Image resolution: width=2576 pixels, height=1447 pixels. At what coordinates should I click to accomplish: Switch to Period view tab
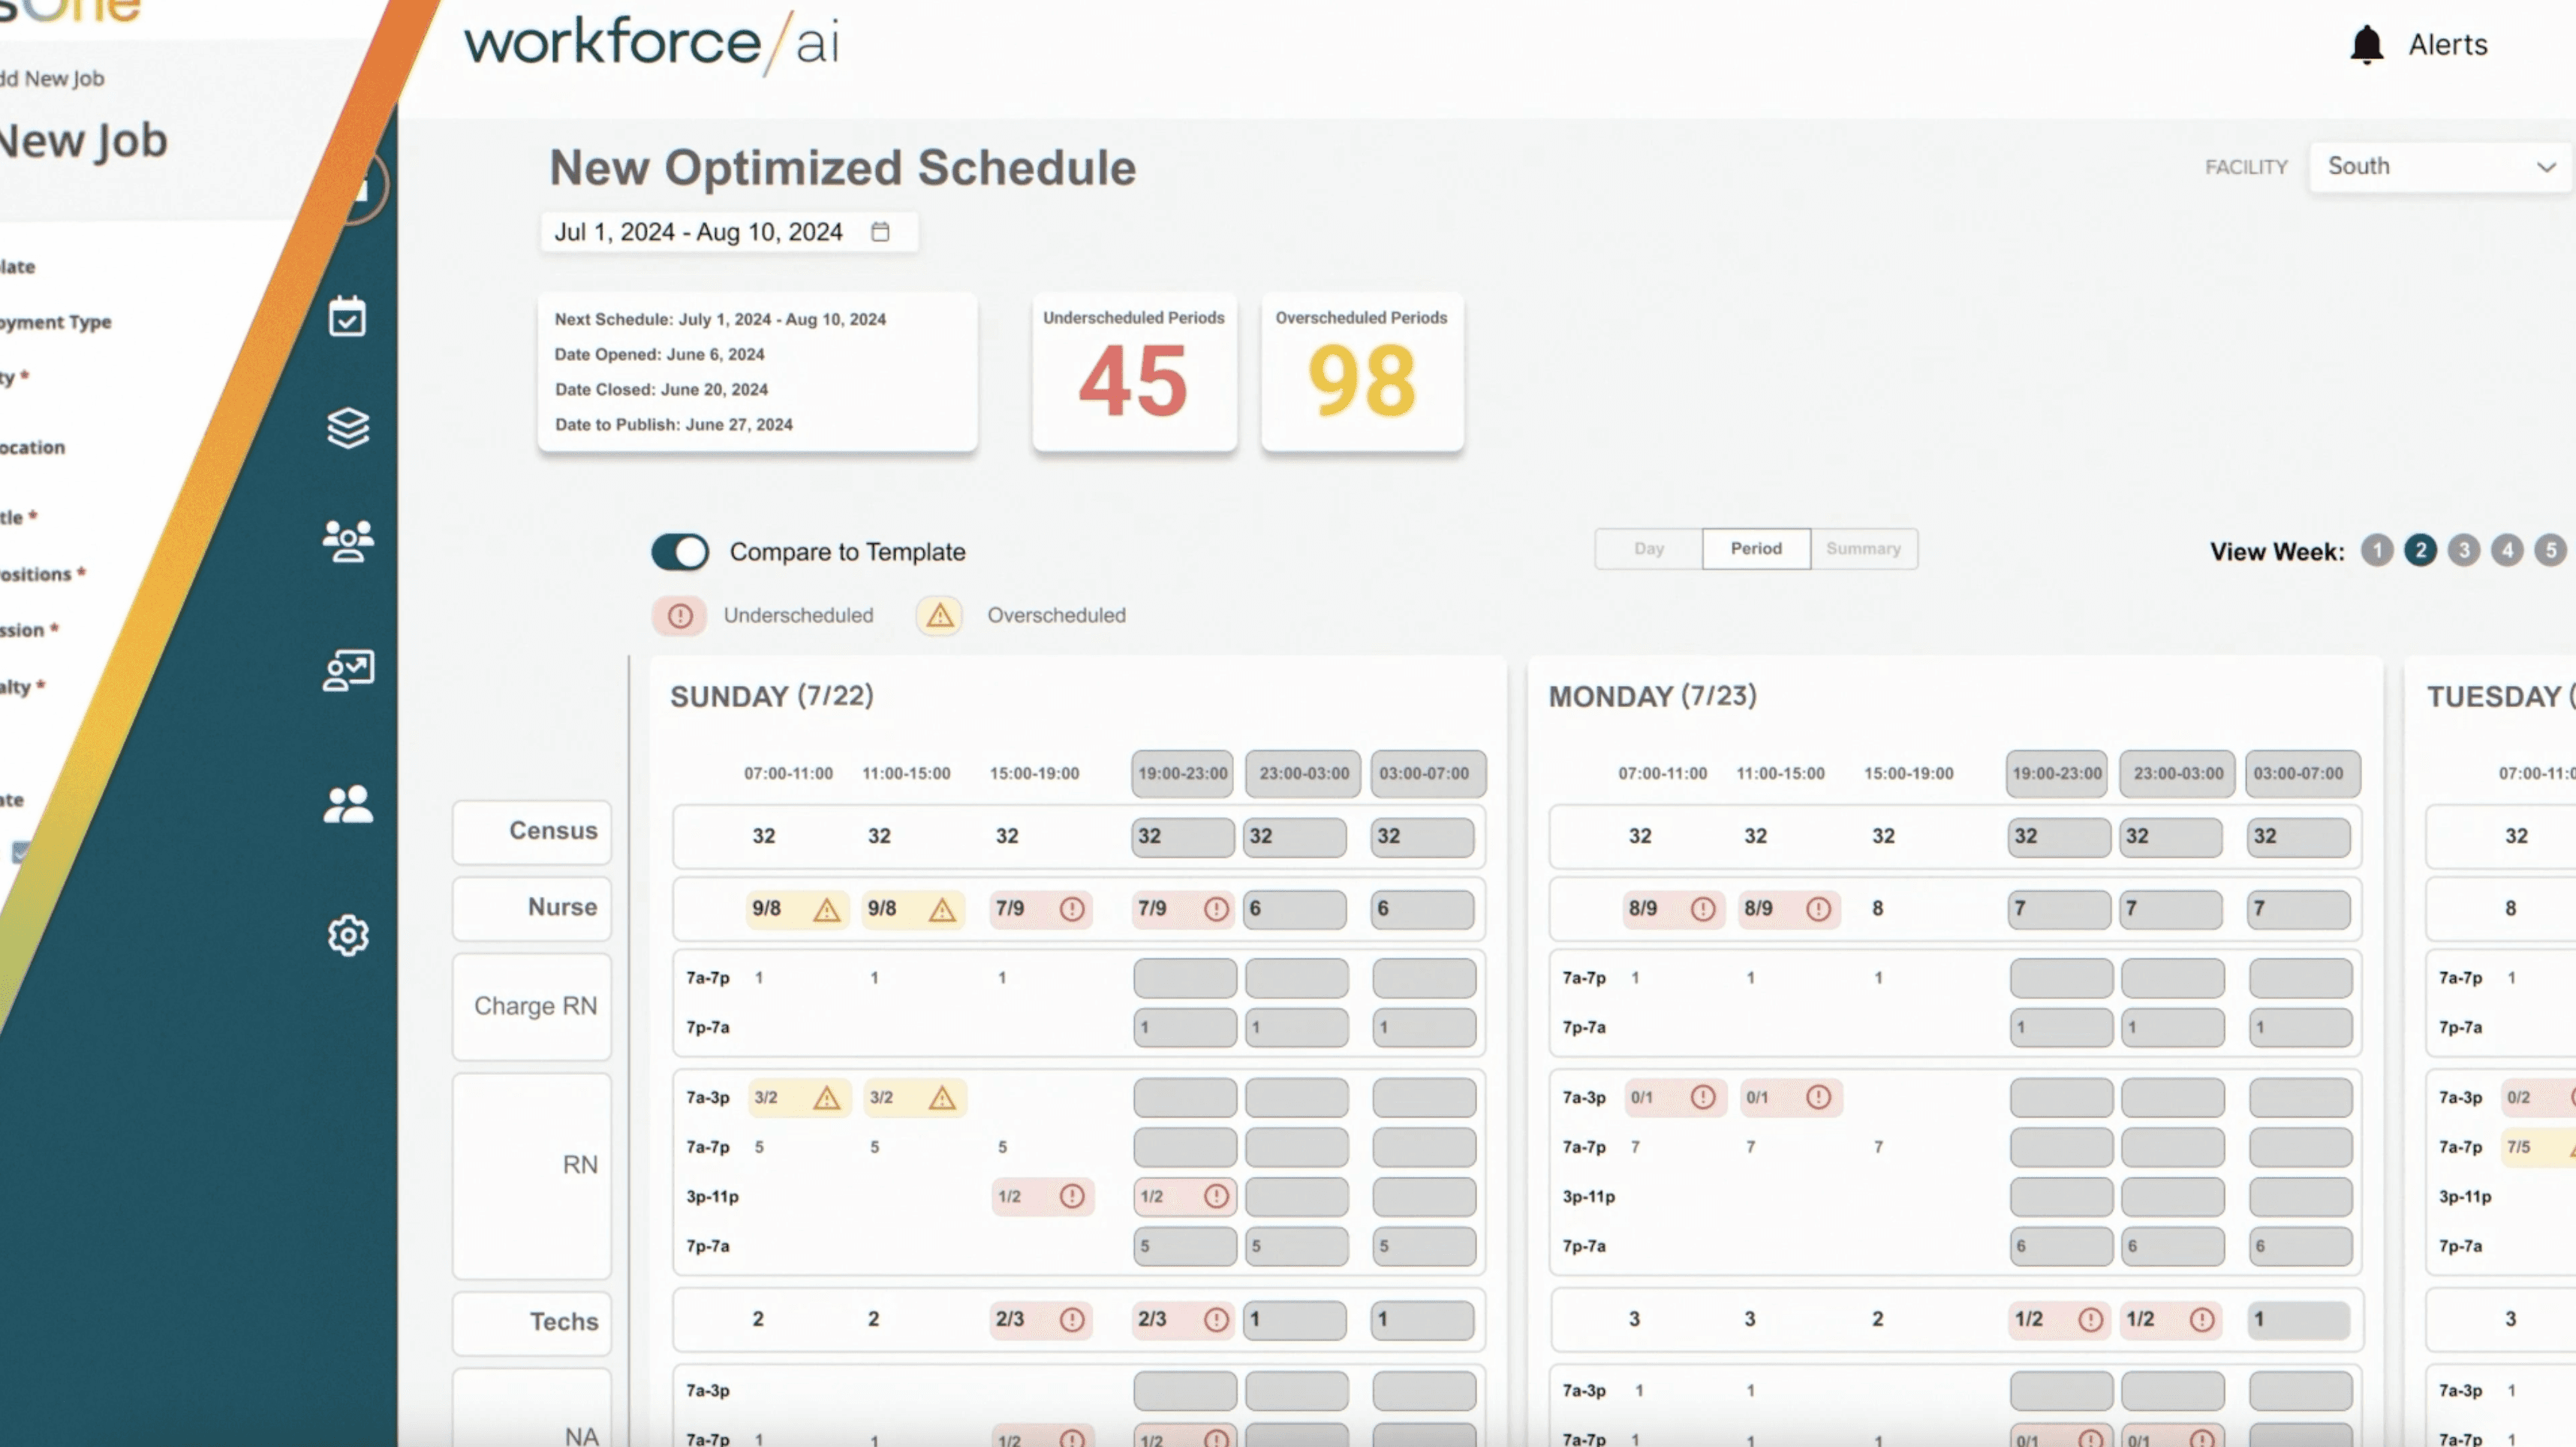(x=1756, y=549)
